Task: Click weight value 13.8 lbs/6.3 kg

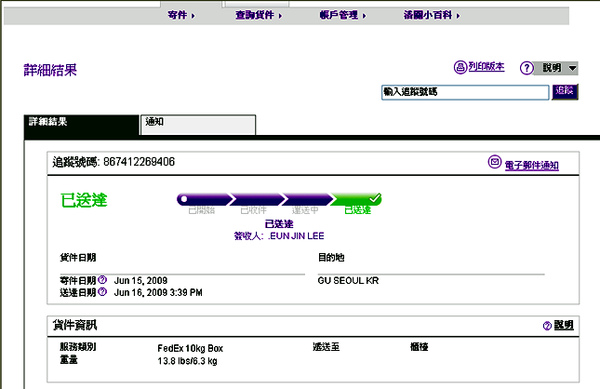Action: click(188, 361)
